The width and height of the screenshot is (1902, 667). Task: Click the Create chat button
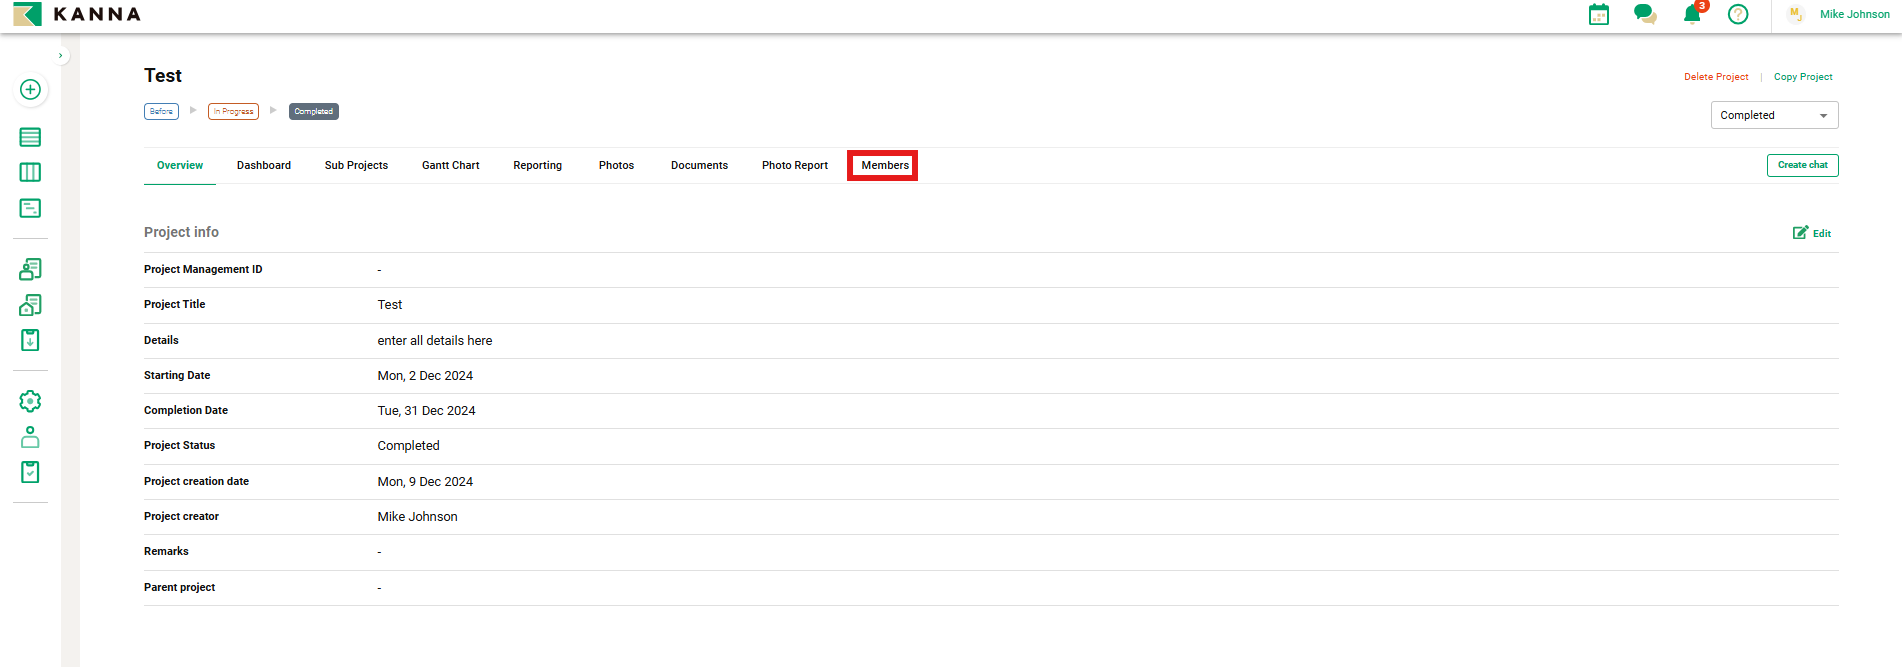tap(1802, 165)
